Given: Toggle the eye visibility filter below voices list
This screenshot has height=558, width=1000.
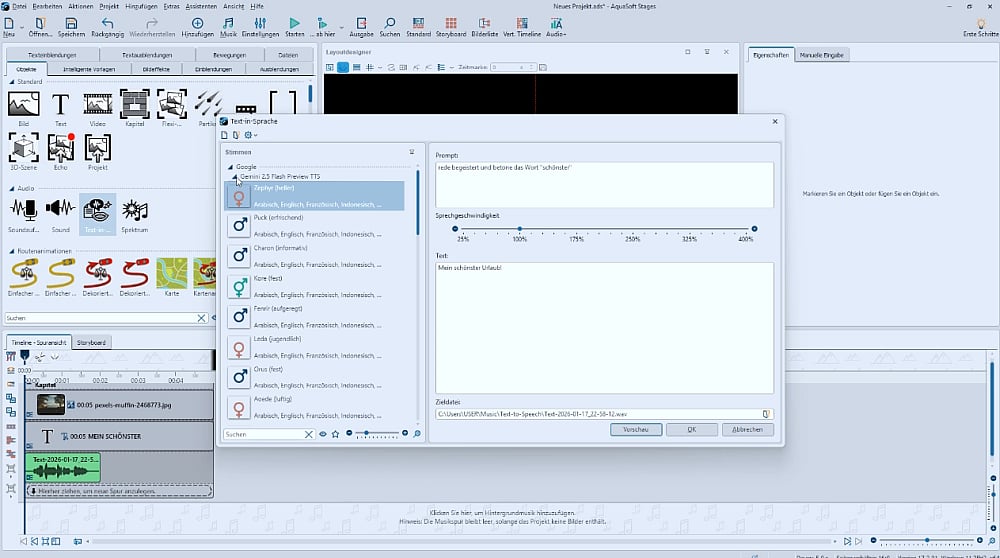Looking at the screenshot, I should 322,434.
